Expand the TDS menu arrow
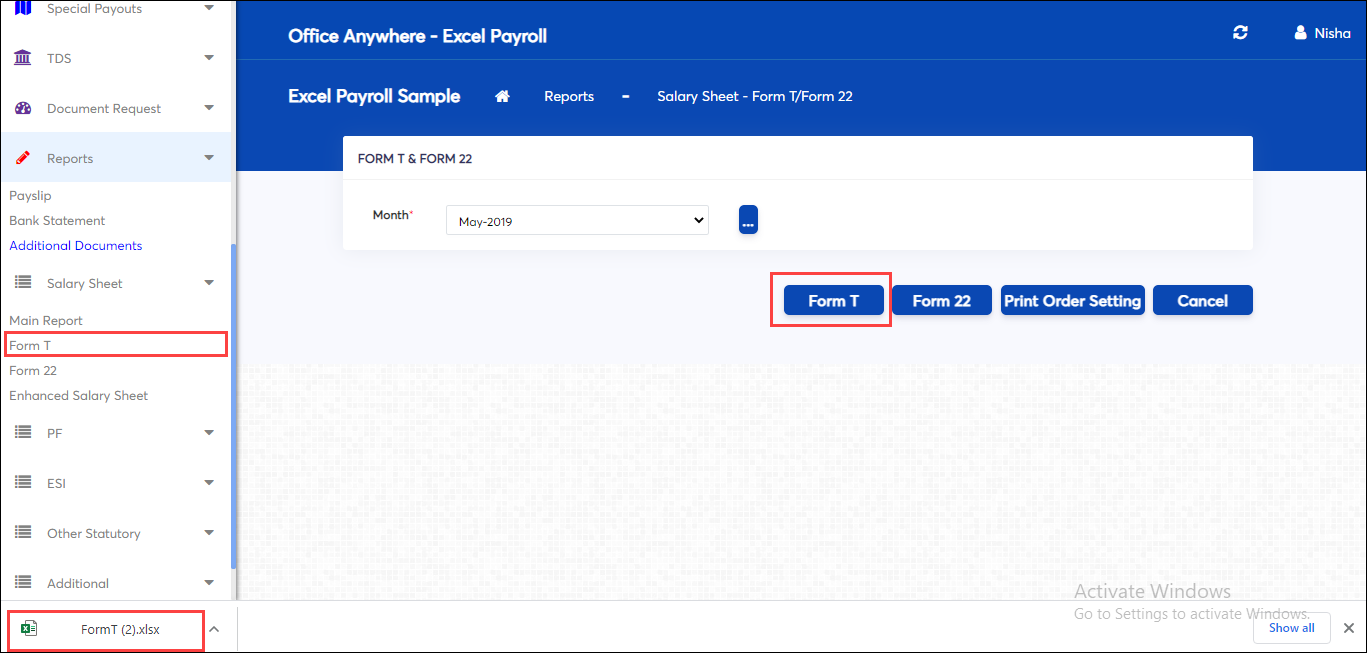 click(x=209, y=58)
